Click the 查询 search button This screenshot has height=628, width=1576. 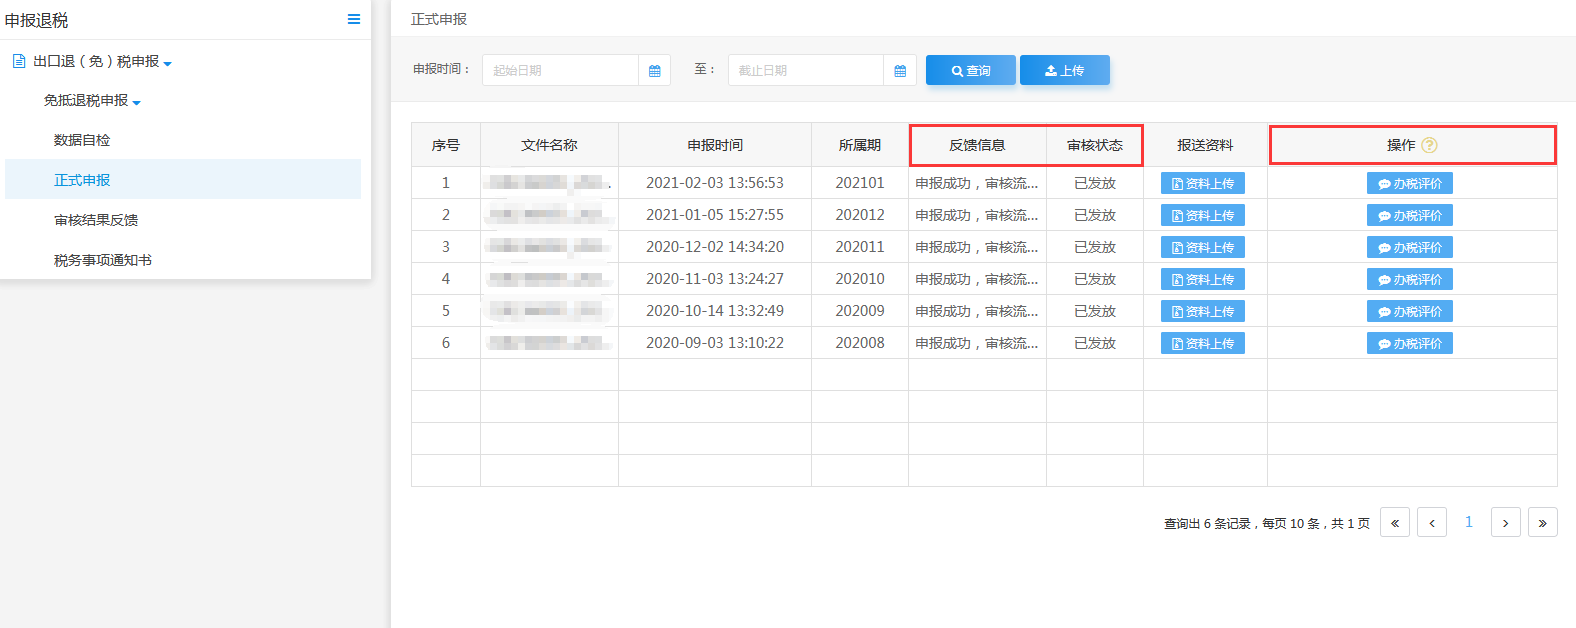pyautogui.click(x=971, y=70)
